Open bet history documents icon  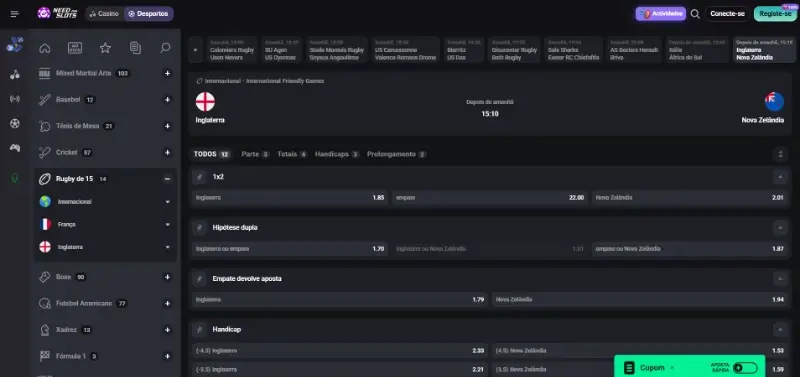click(135, 48)
